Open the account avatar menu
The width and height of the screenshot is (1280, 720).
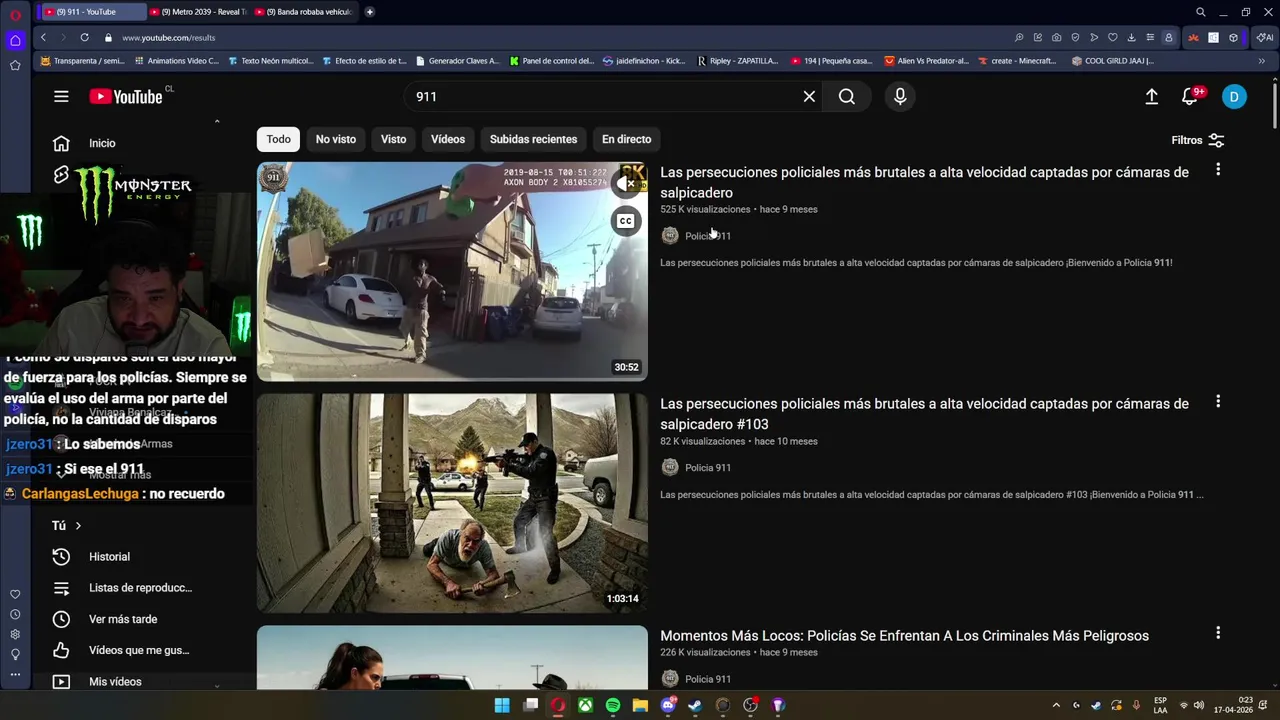1234,96
